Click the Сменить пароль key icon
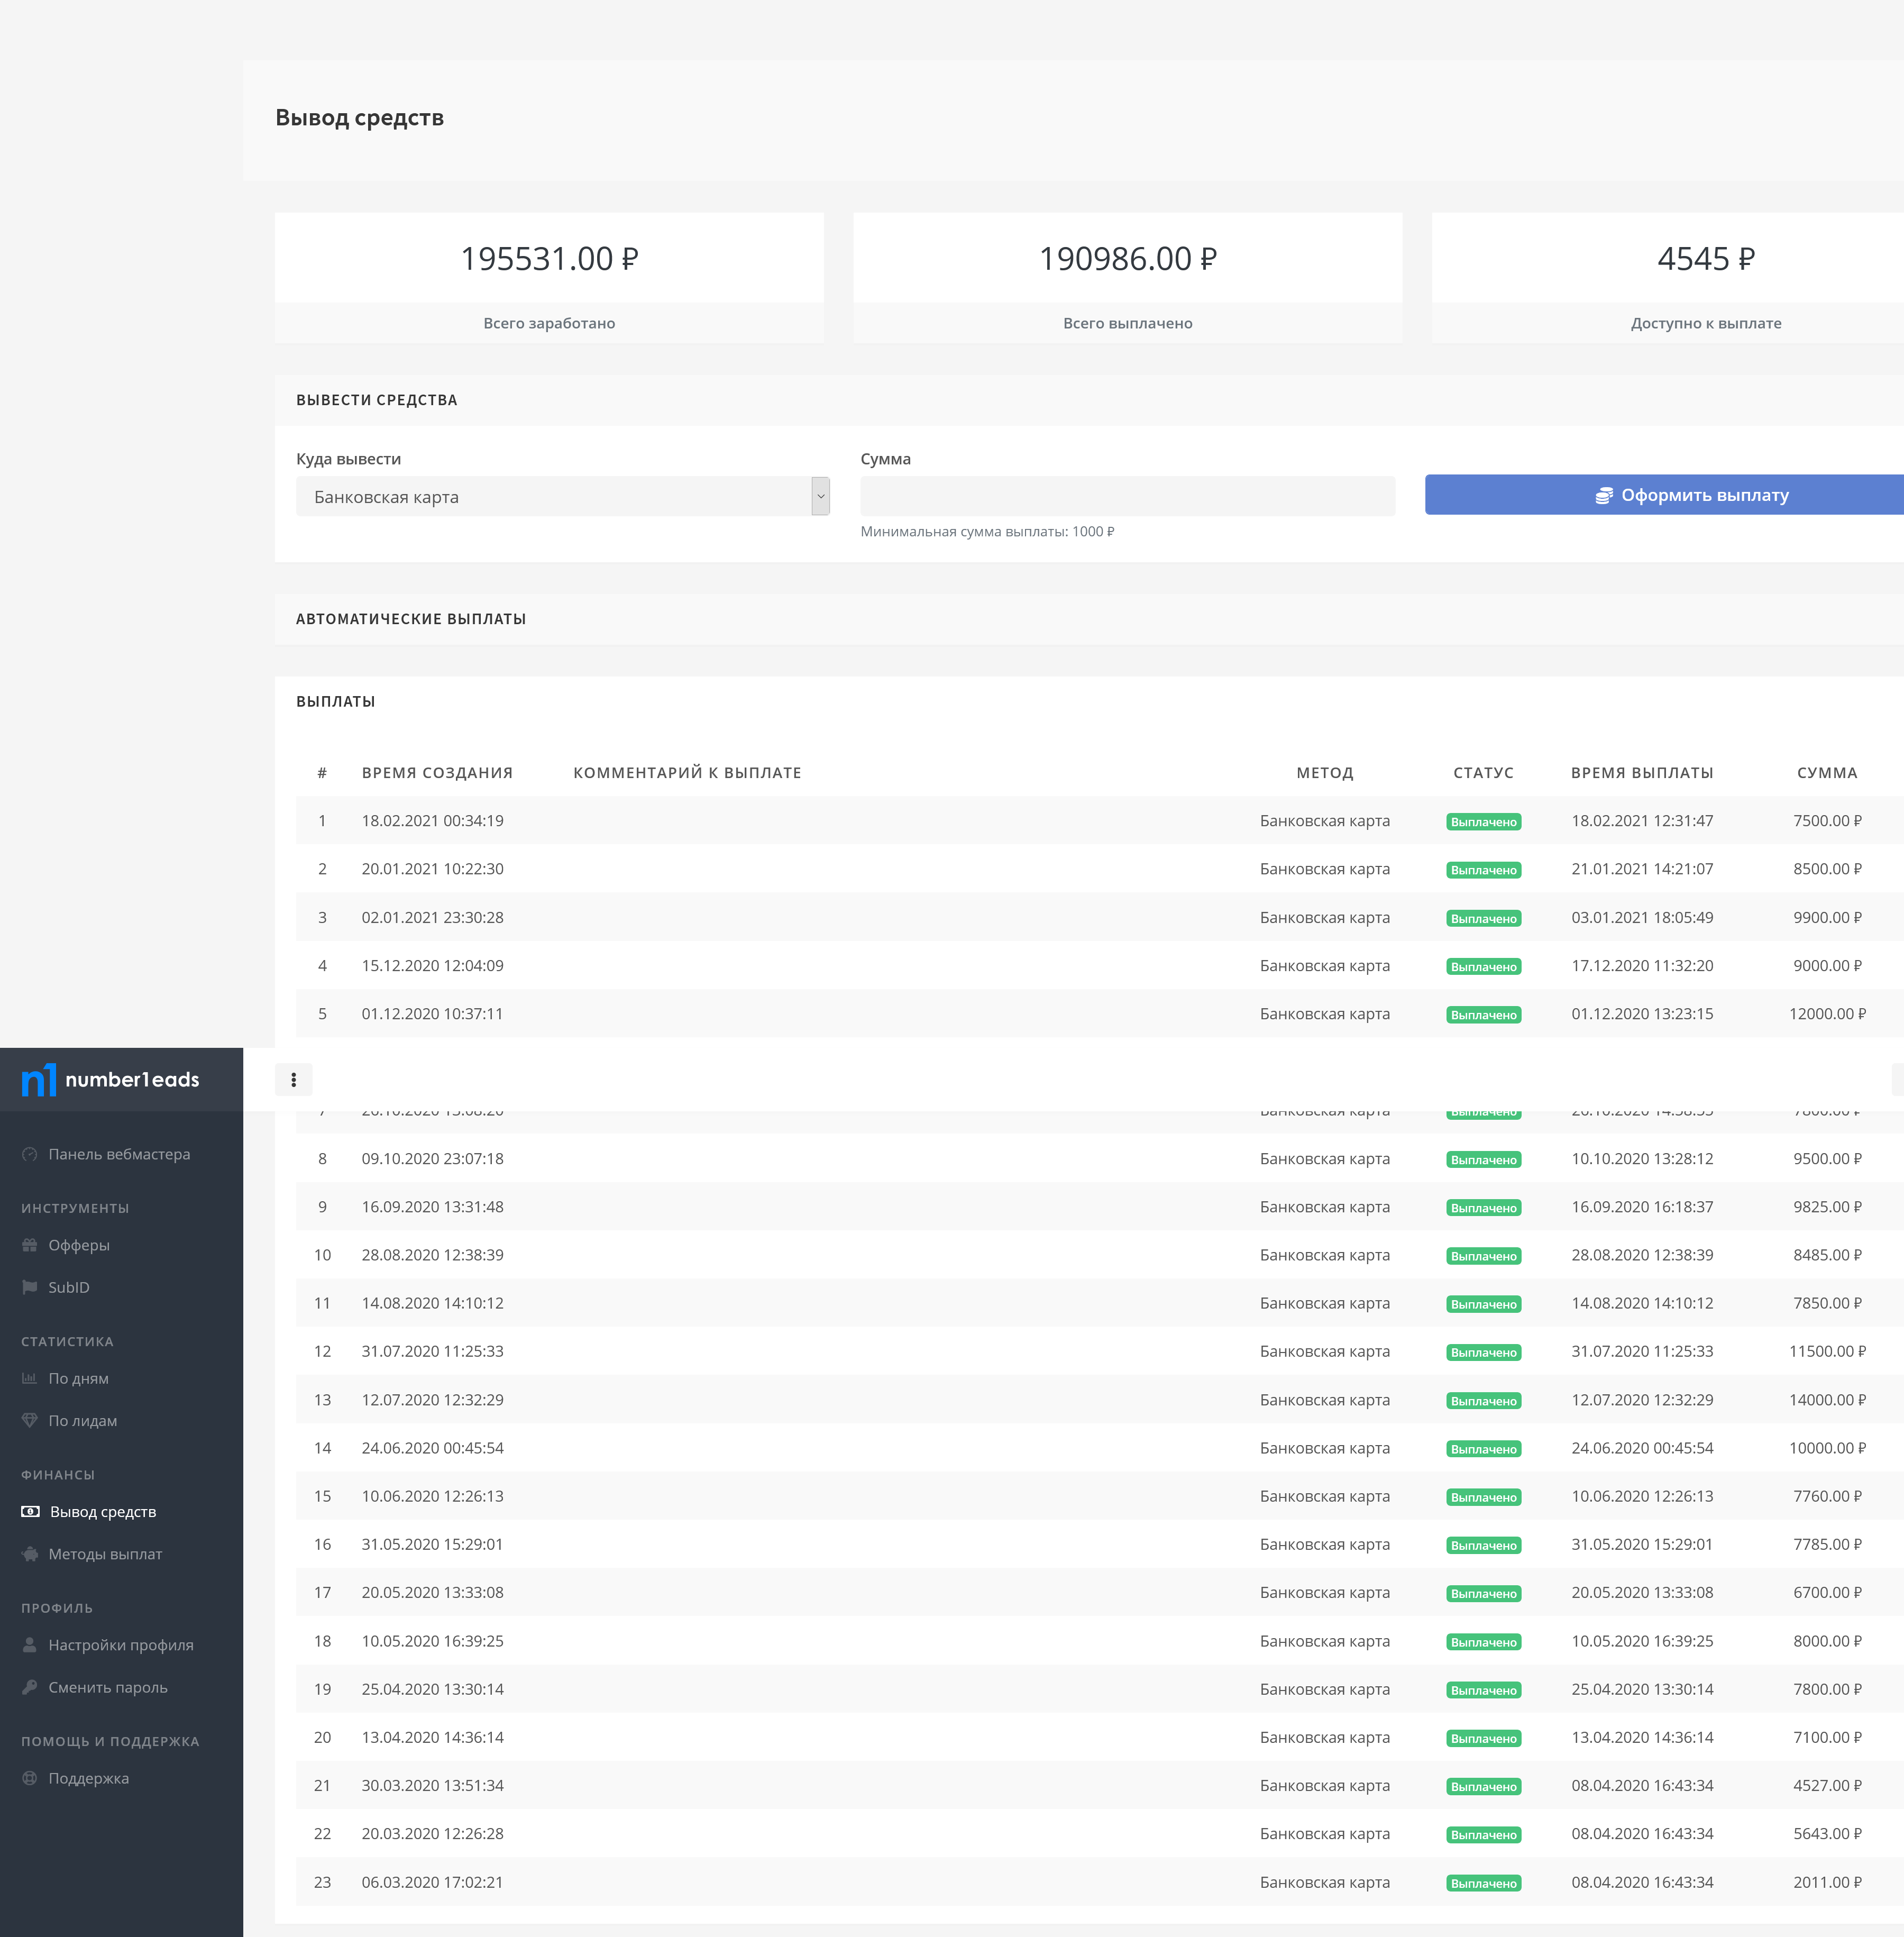The image size is (1904, 1937). (x=30, y=1687)
